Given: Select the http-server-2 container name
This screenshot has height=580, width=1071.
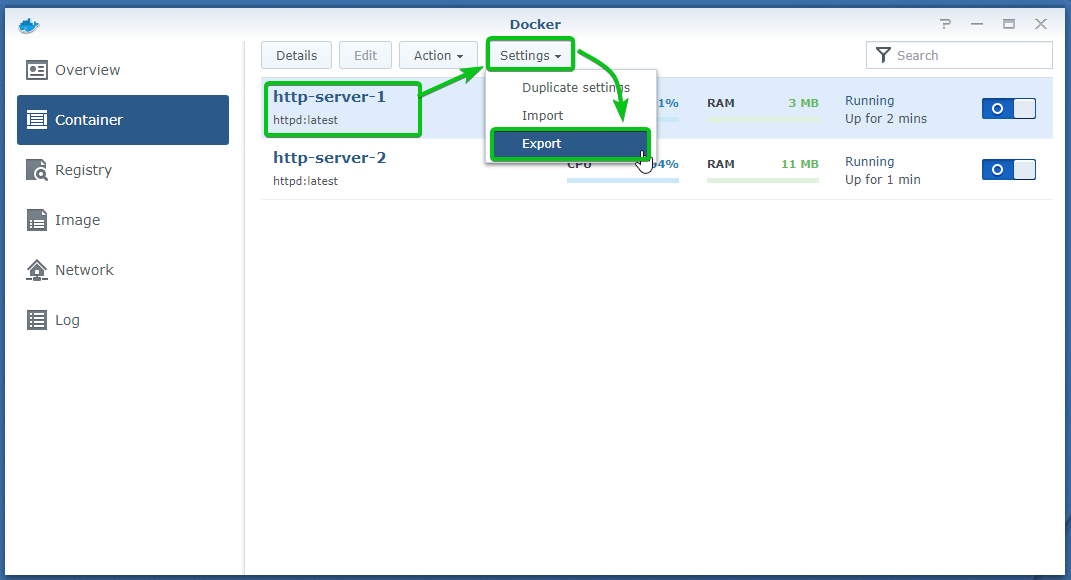Looking at the screenshot, I should coord(329,158).
